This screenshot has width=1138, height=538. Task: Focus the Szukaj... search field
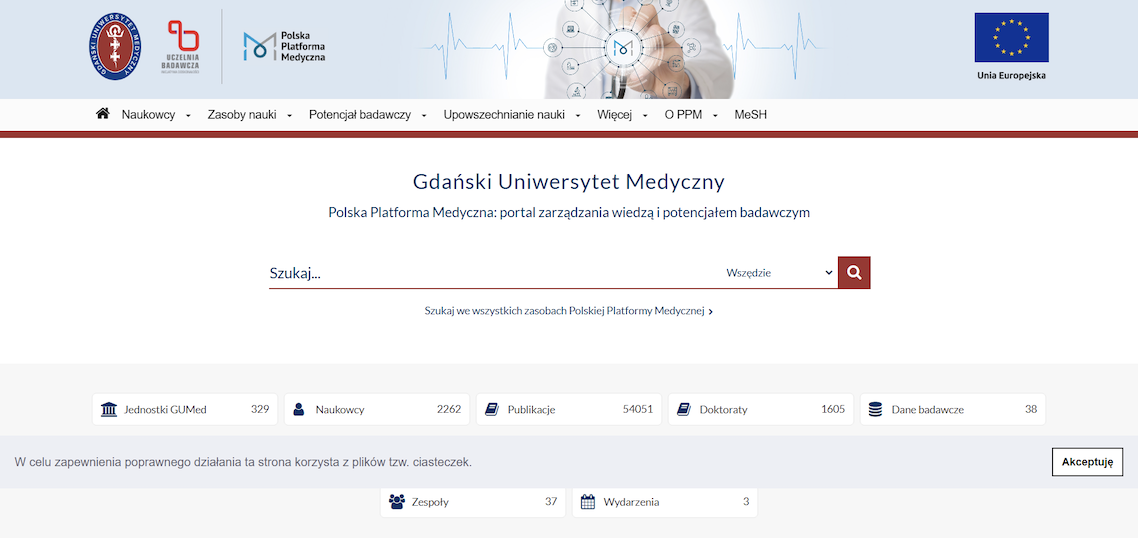click(494, 273)
